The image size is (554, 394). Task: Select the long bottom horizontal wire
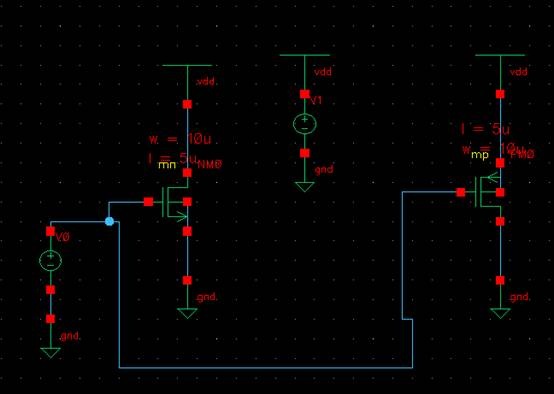(x=266, y=368)
